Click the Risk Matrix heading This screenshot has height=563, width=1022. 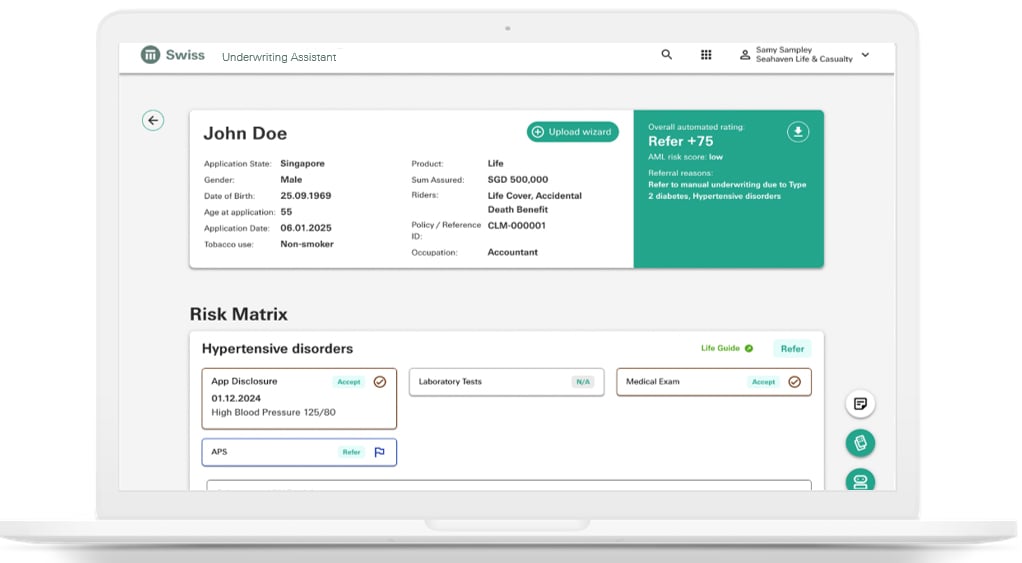click(x=239, y=314)
